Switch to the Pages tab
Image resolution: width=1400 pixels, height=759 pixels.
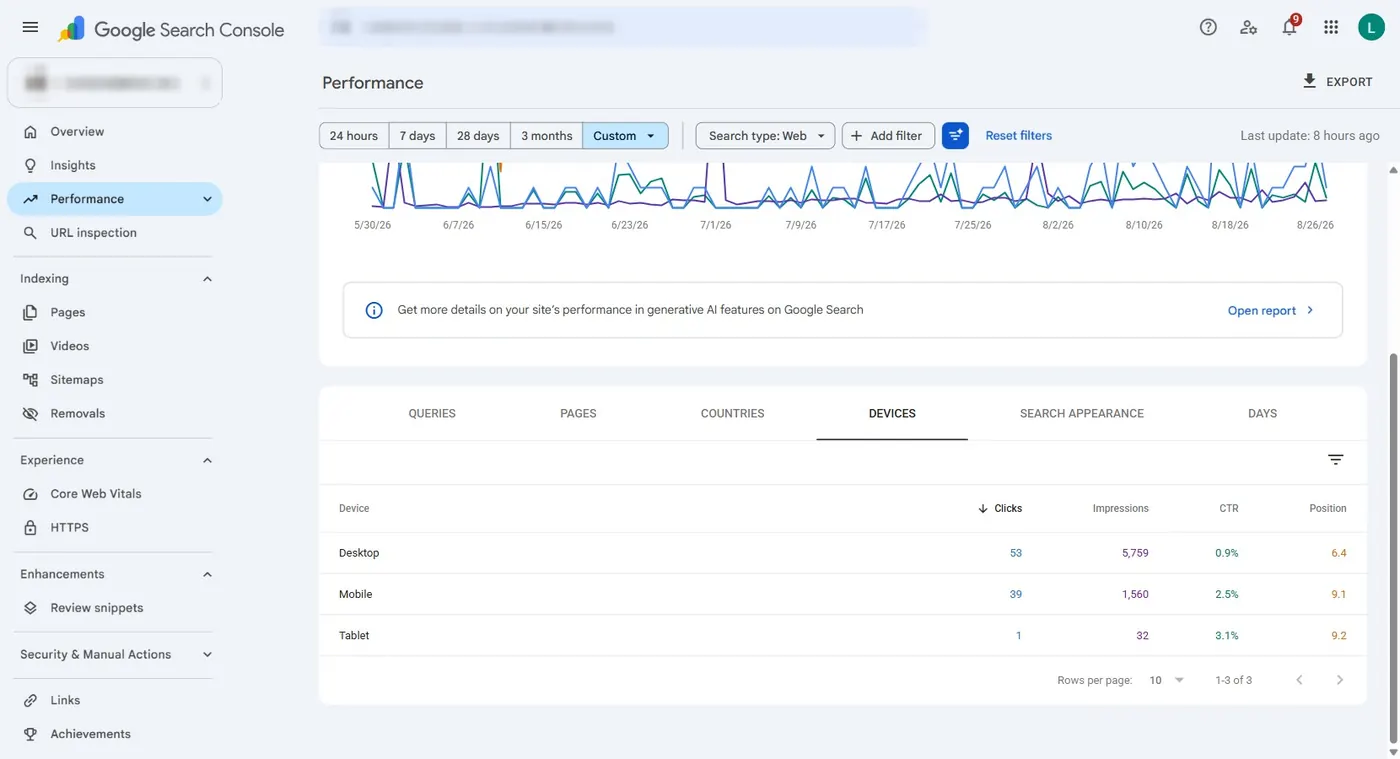pyautogui.click(x=578, y=413)
